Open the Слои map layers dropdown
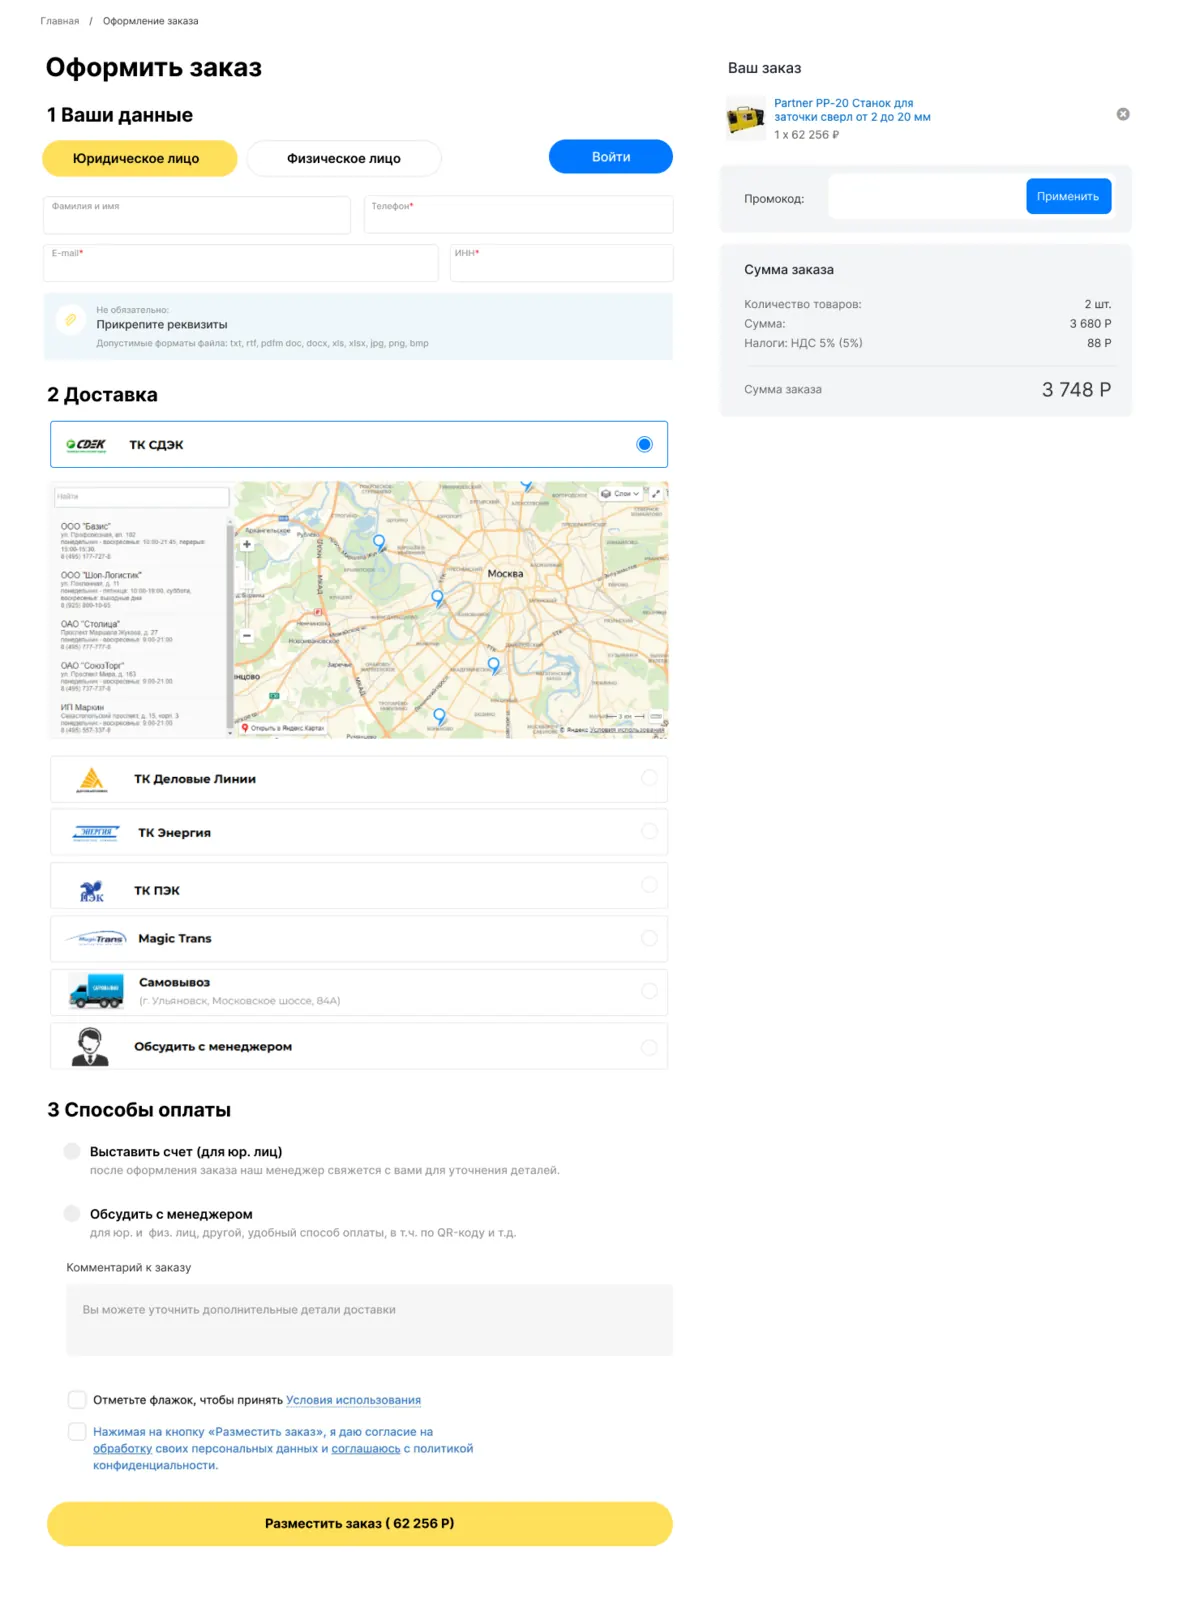This screenshot has width=1200, height=1616. pyautogui.click(x=620, y=494)
